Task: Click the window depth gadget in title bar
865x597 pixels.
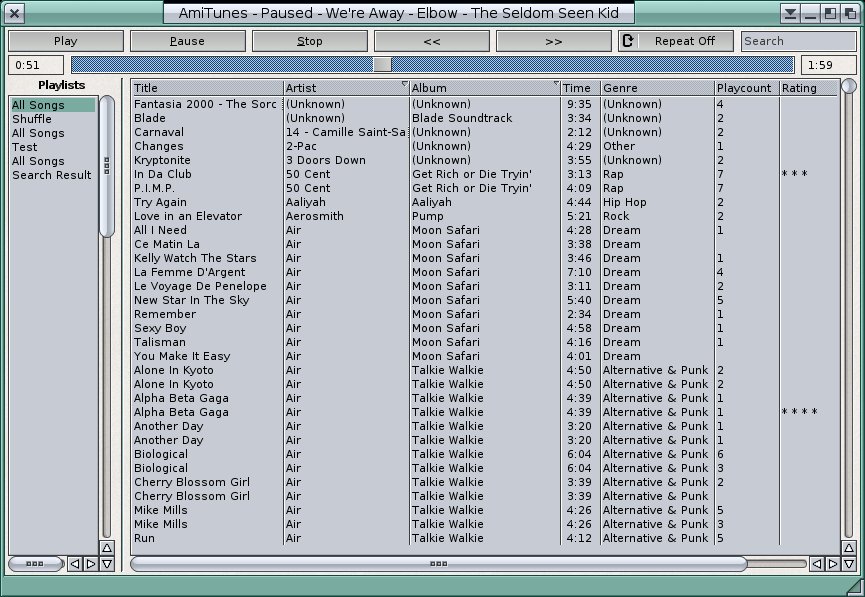Action: (850, 14)
